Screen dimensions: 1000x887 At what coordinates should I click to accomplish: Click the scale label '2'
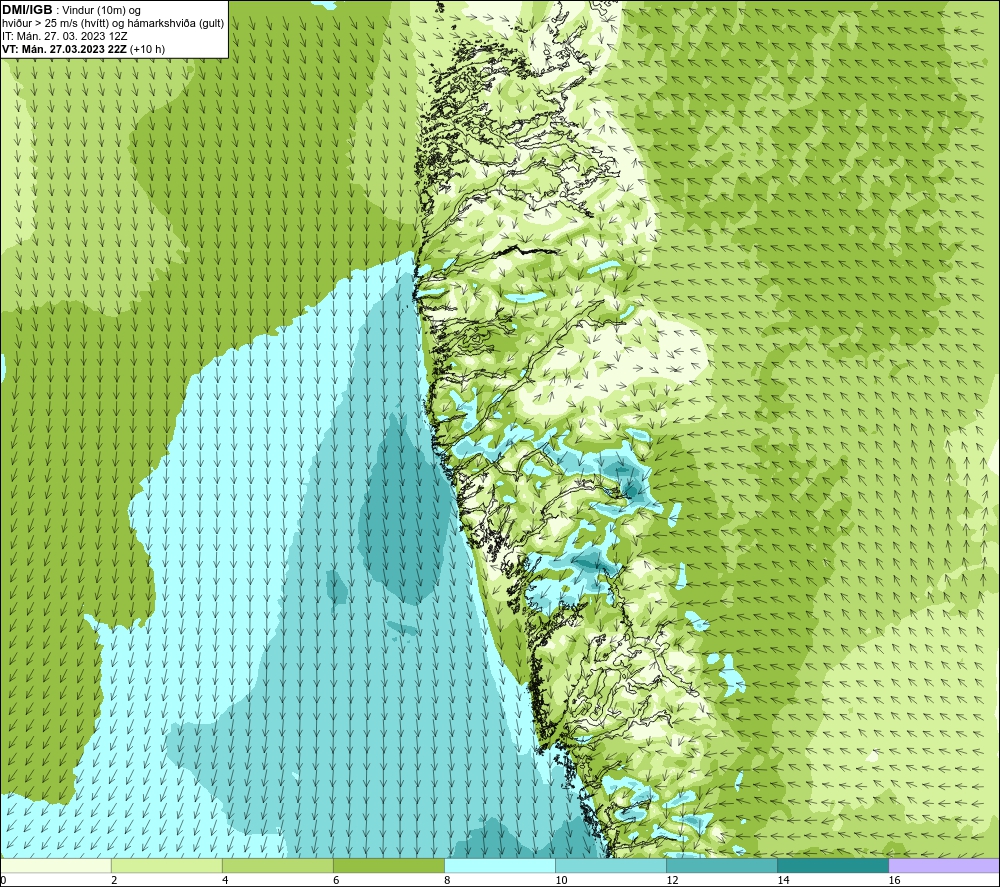[x=114, y=880]
